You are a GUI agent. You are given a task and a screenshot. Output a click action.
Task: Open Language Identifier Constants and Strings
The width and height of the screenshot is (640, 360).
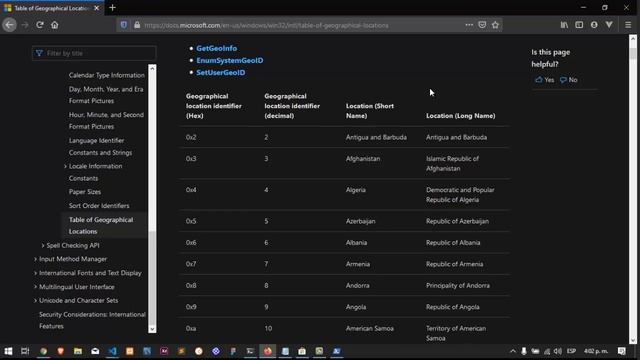click(x=100, y=146)
